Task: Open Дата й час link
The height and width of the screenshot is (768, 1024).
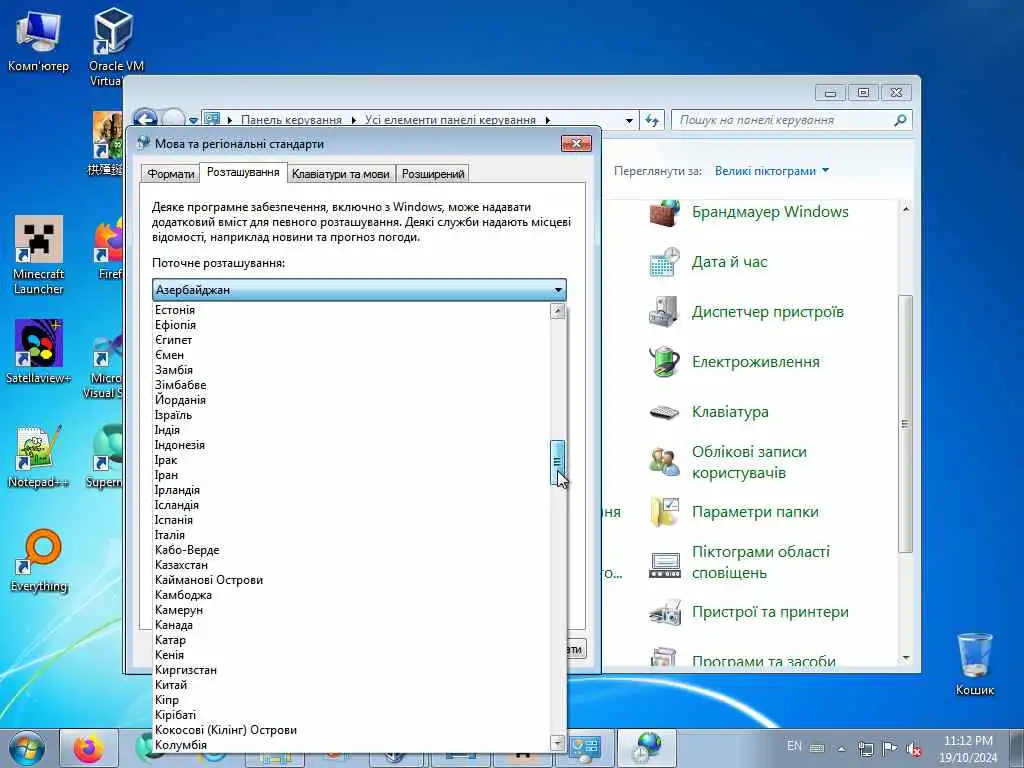Action: tap(729, 263)
